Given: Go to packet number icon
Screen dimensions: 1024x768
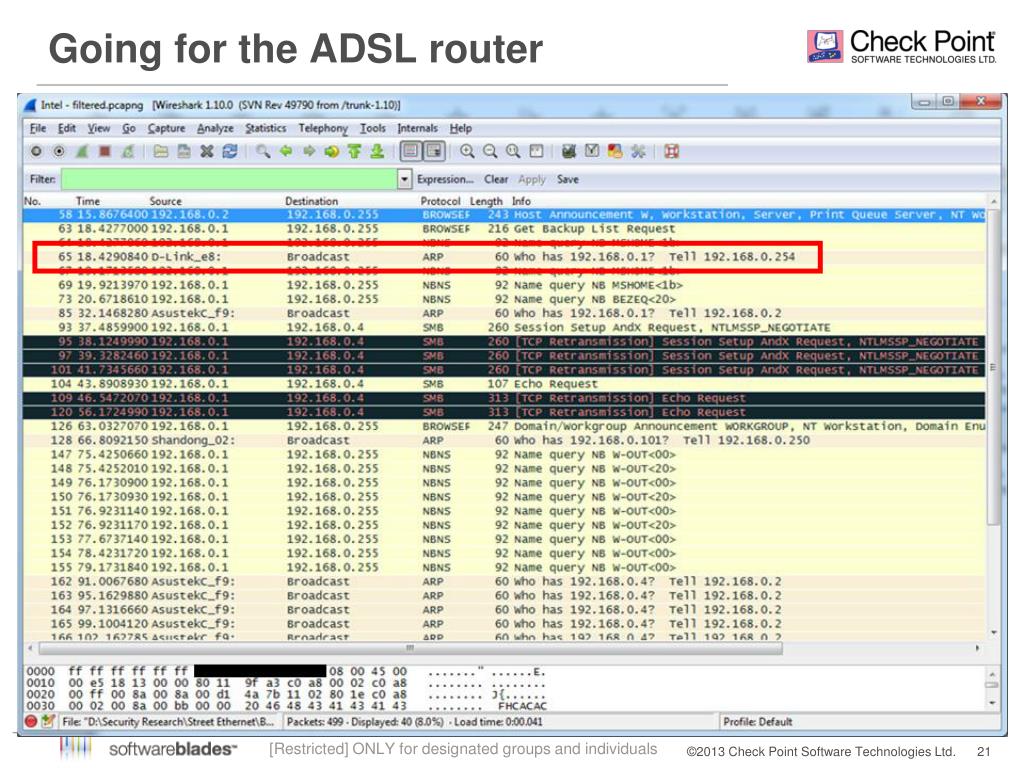Looking at the screenshot, I should (x=332, y=152).
